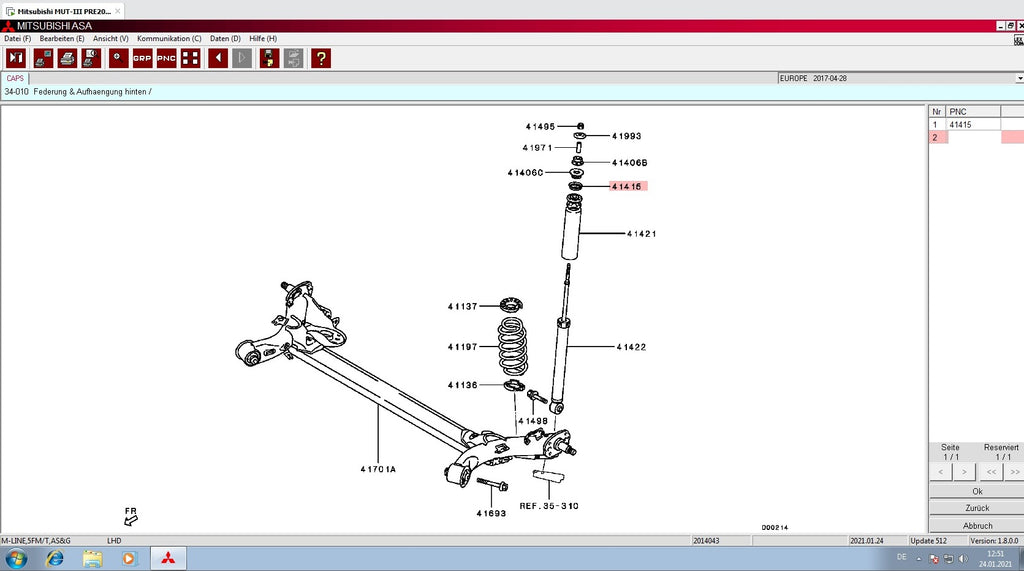
Task: Click the first toolbar exit icon
Action: pyautogui.click(x=16, y=58)
